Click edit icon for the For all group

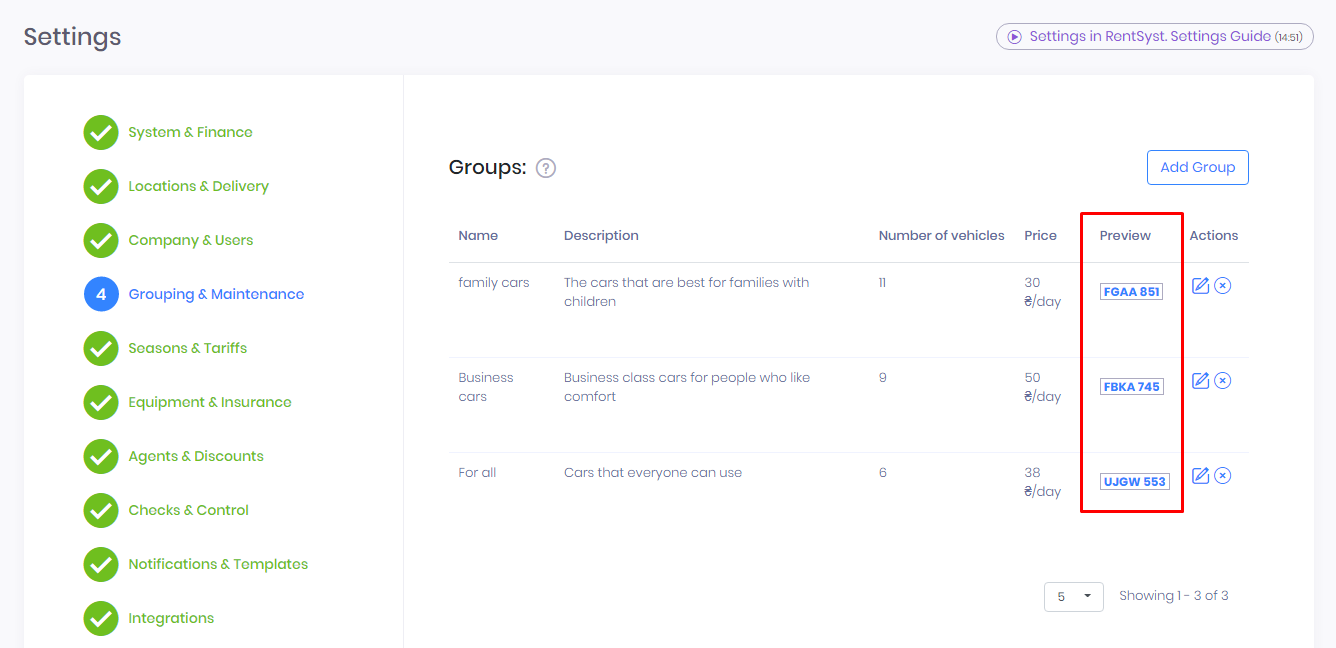pyautogui.click(x=1201, y=476)
